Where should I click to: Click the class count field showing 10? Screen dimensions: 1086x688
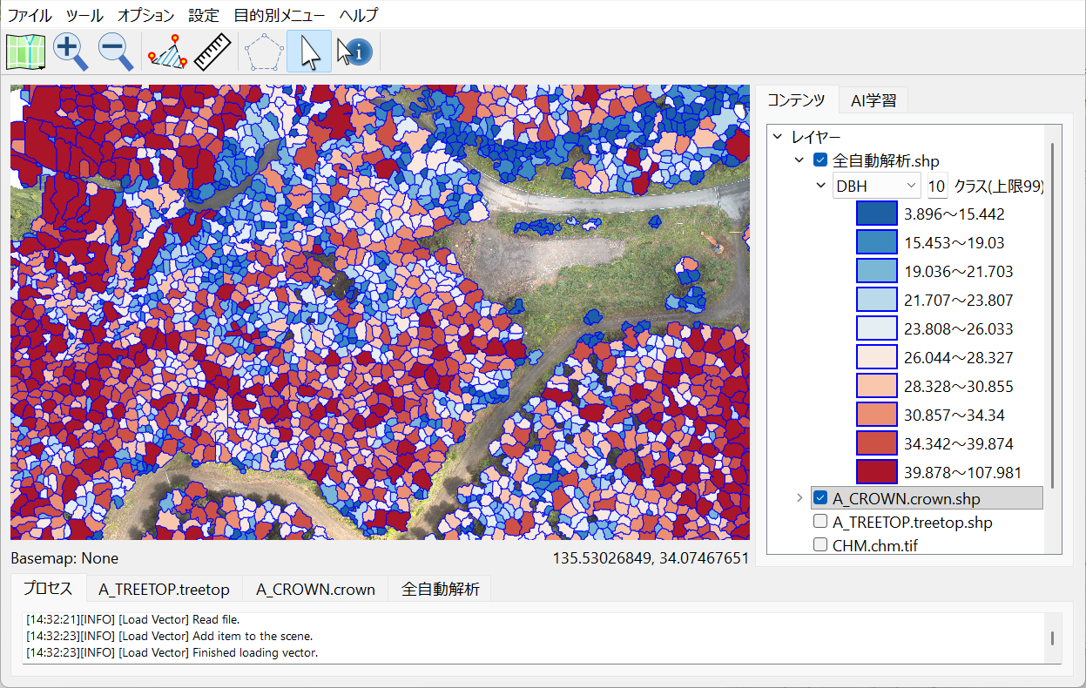tap(937, 186)
